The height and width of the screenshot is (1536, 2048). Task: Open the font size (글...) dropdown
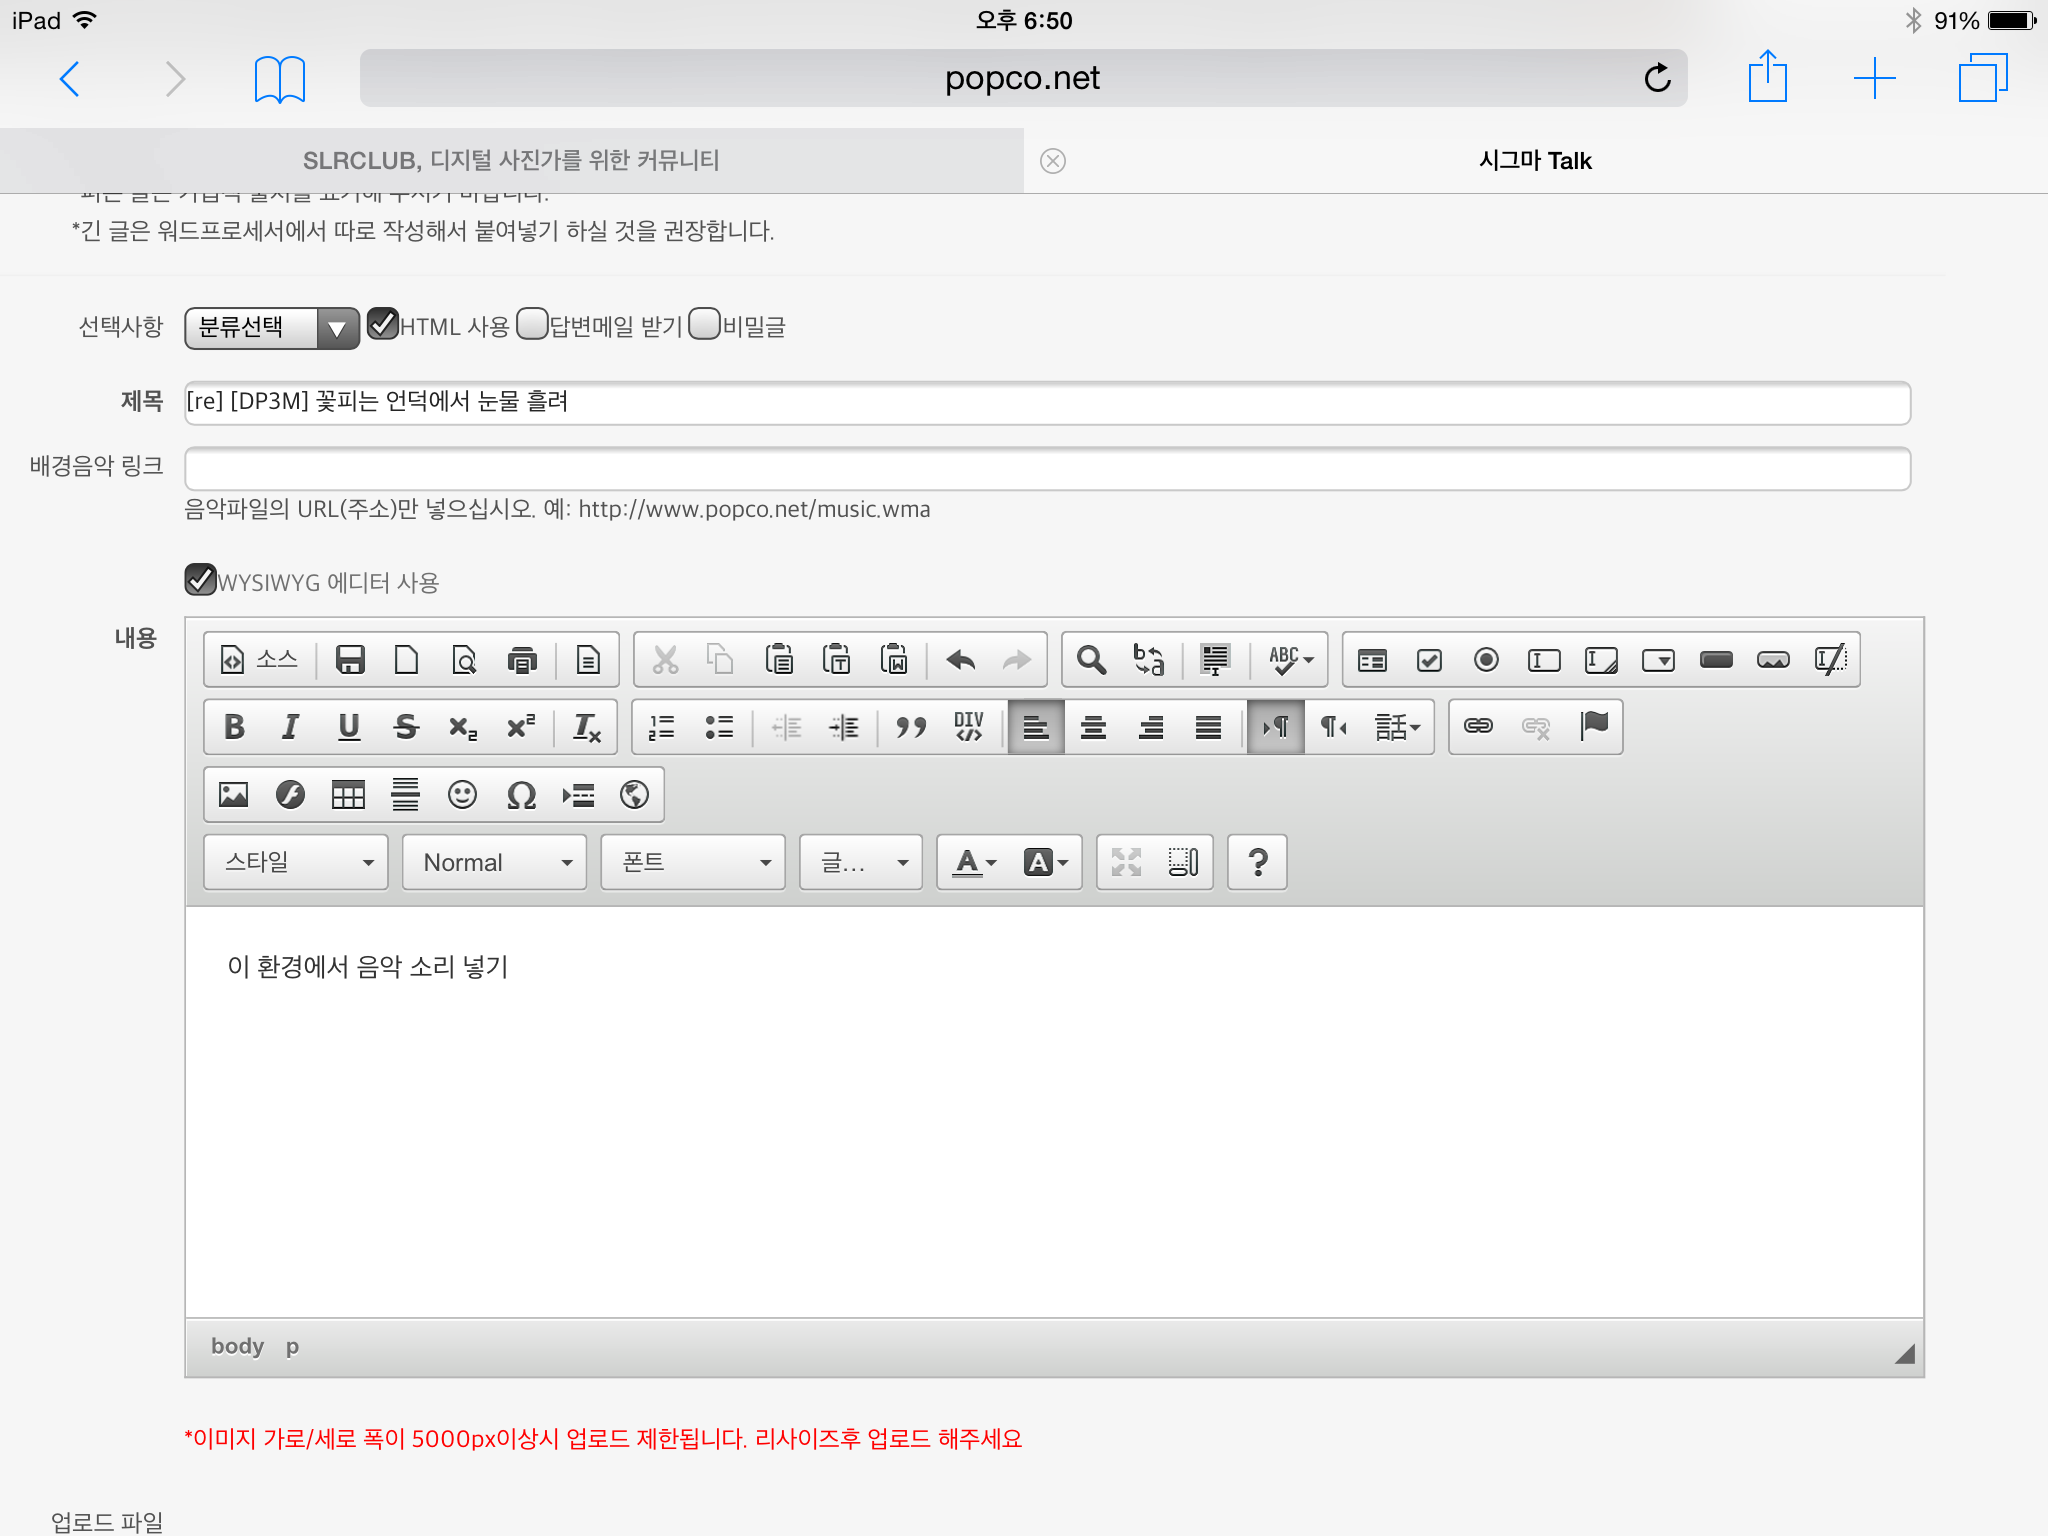[861, 862]
